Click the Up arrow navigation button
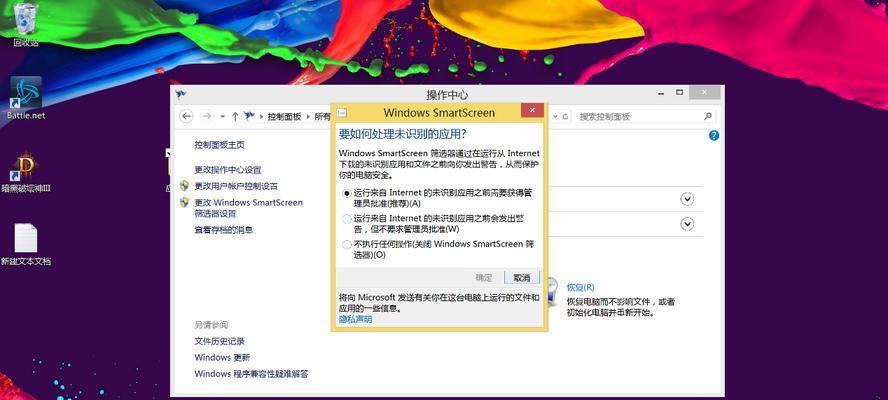This screenshot has width=888, height=400. (x=235, y=116)
